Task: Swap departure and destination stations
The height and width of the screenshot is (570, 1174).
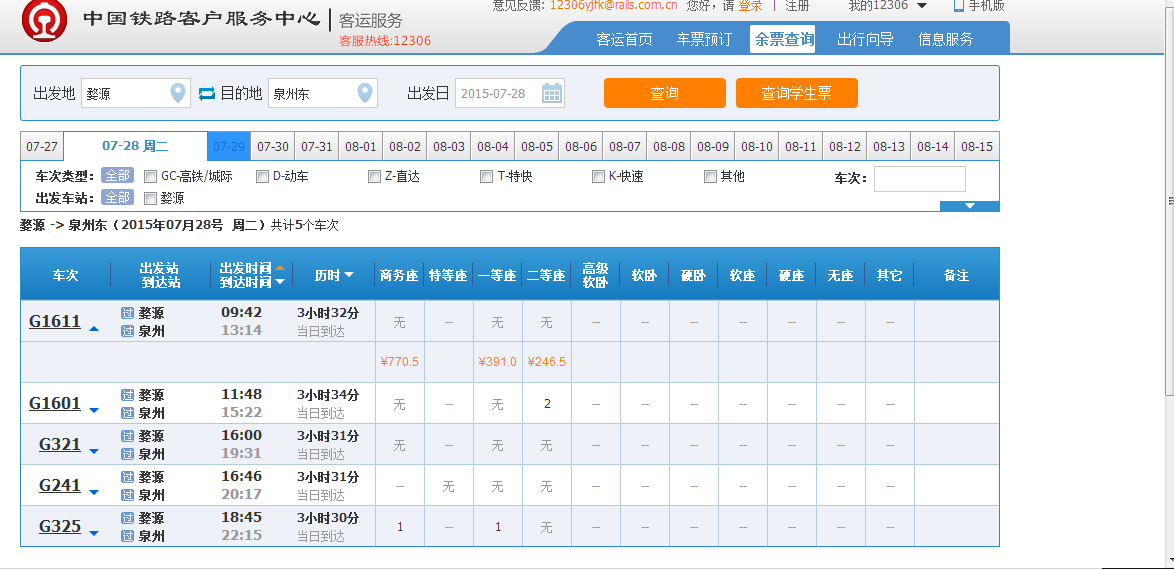Action: [x=207, y=94]
